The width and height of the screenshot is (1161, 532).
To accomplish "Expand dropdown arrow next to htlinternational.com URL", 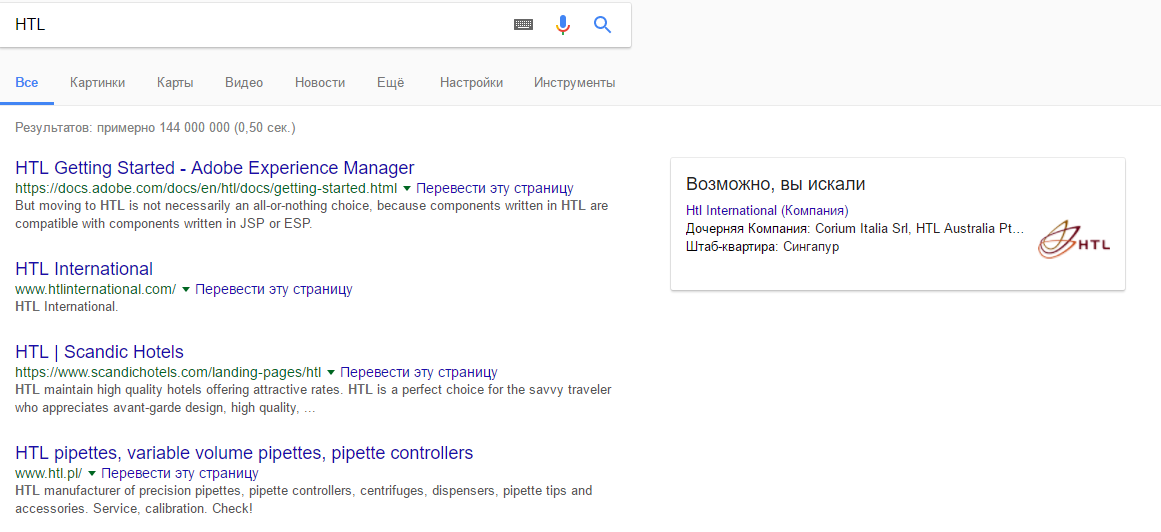I will click(186, 290).
